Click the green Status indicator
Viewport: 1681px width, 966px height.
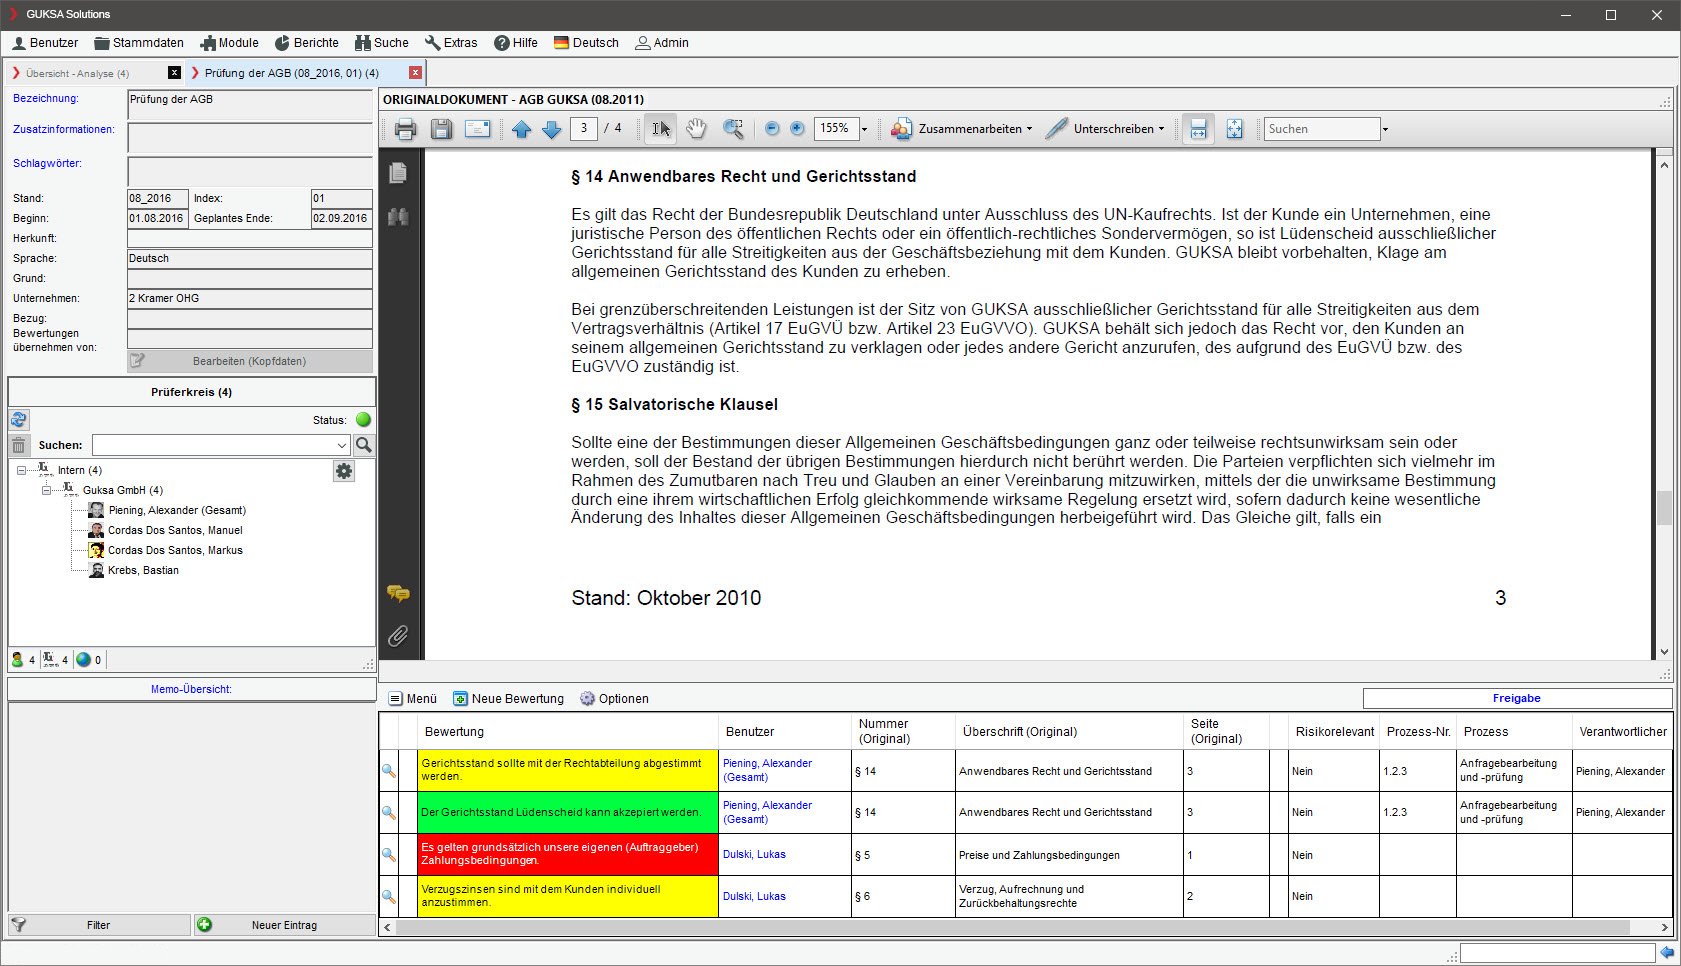tap(364, 420)
